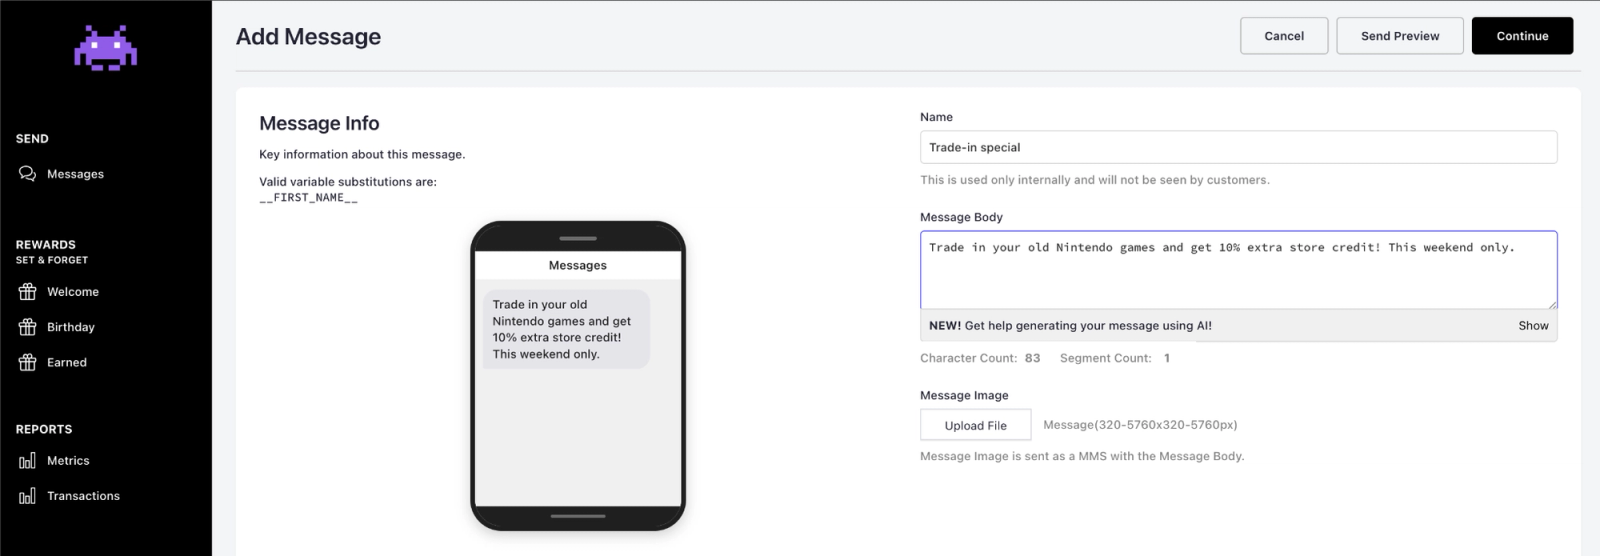1600x556 pixels.
Task: Click the Transactions bar chart icon
Action: [27, 496]
